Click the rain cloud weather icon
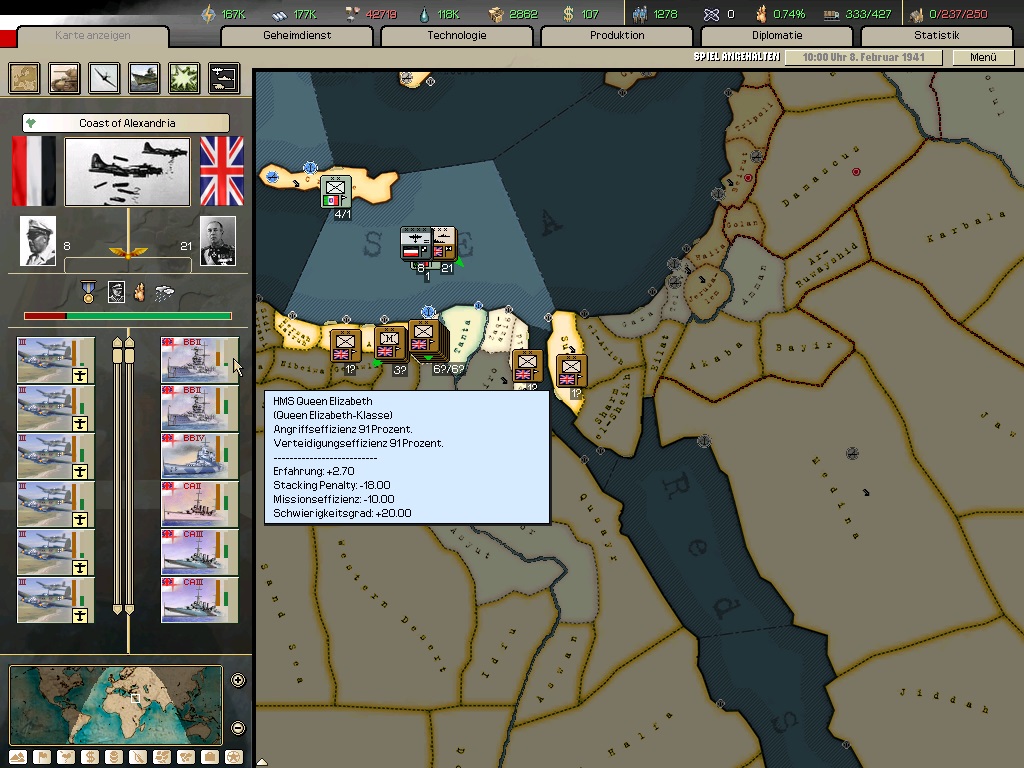The width and height of the screenshot is (1024, 768). tap(164, 293)
